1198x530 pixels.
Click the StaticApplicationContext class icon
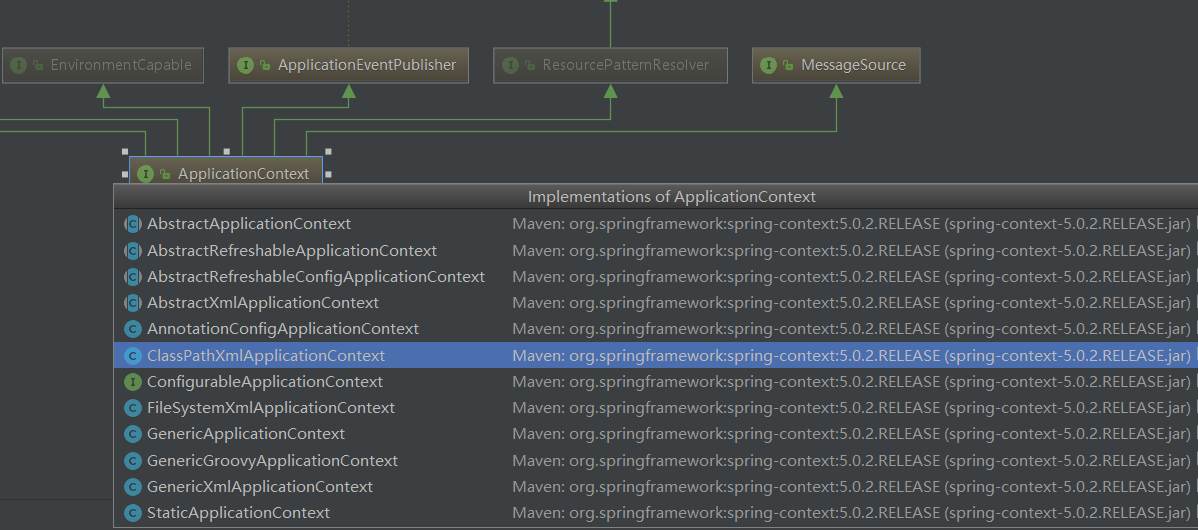point(132,513)
